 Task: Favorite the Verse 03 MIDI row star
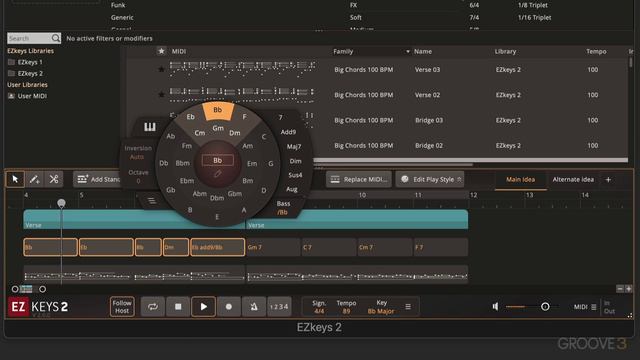[161, 69]
